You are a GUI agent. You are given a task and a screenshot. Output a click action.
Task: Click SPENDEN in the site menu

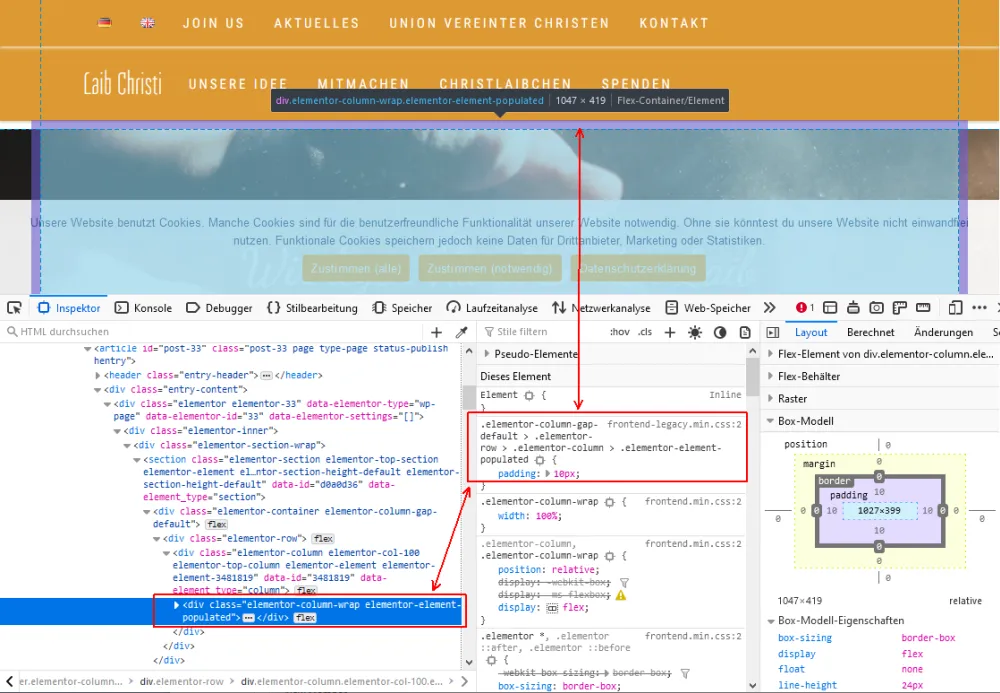(x=636, y=84)
